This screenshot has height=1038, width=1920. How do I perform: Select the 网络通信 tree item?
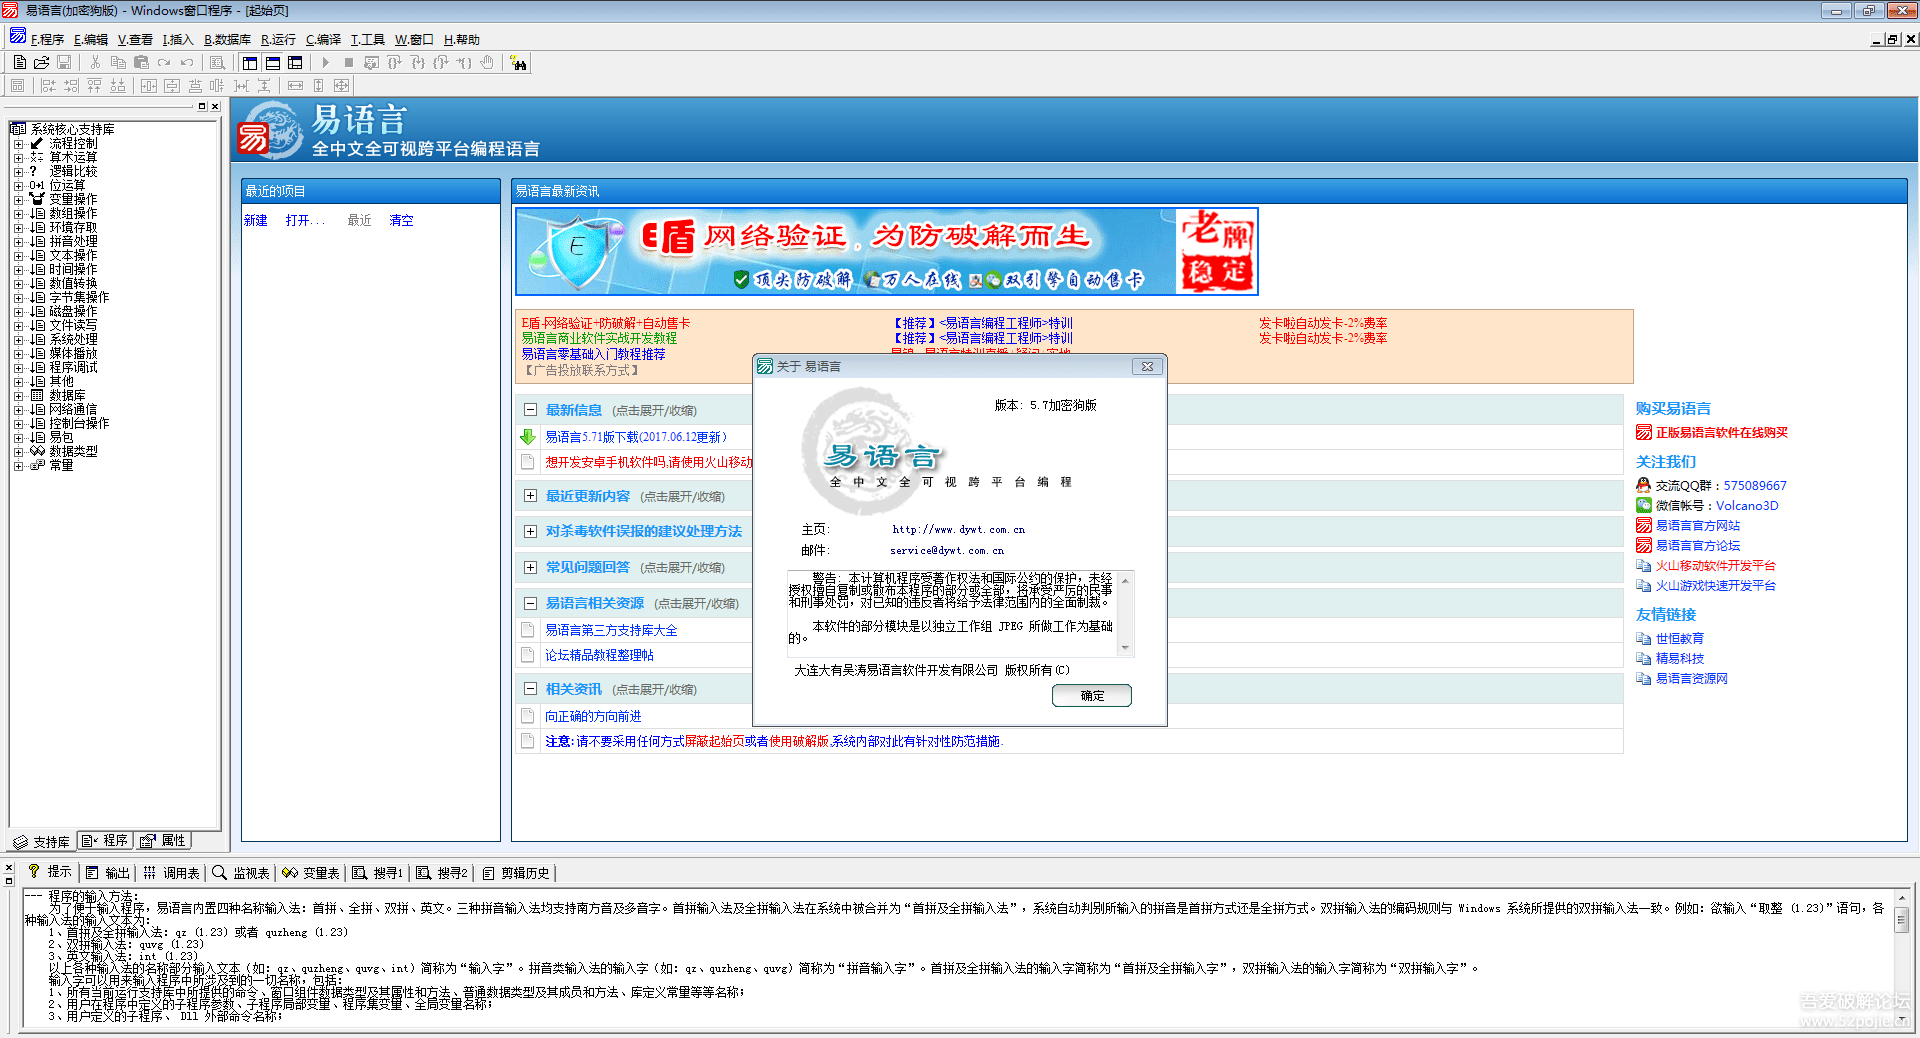click(x=73, y=410)
